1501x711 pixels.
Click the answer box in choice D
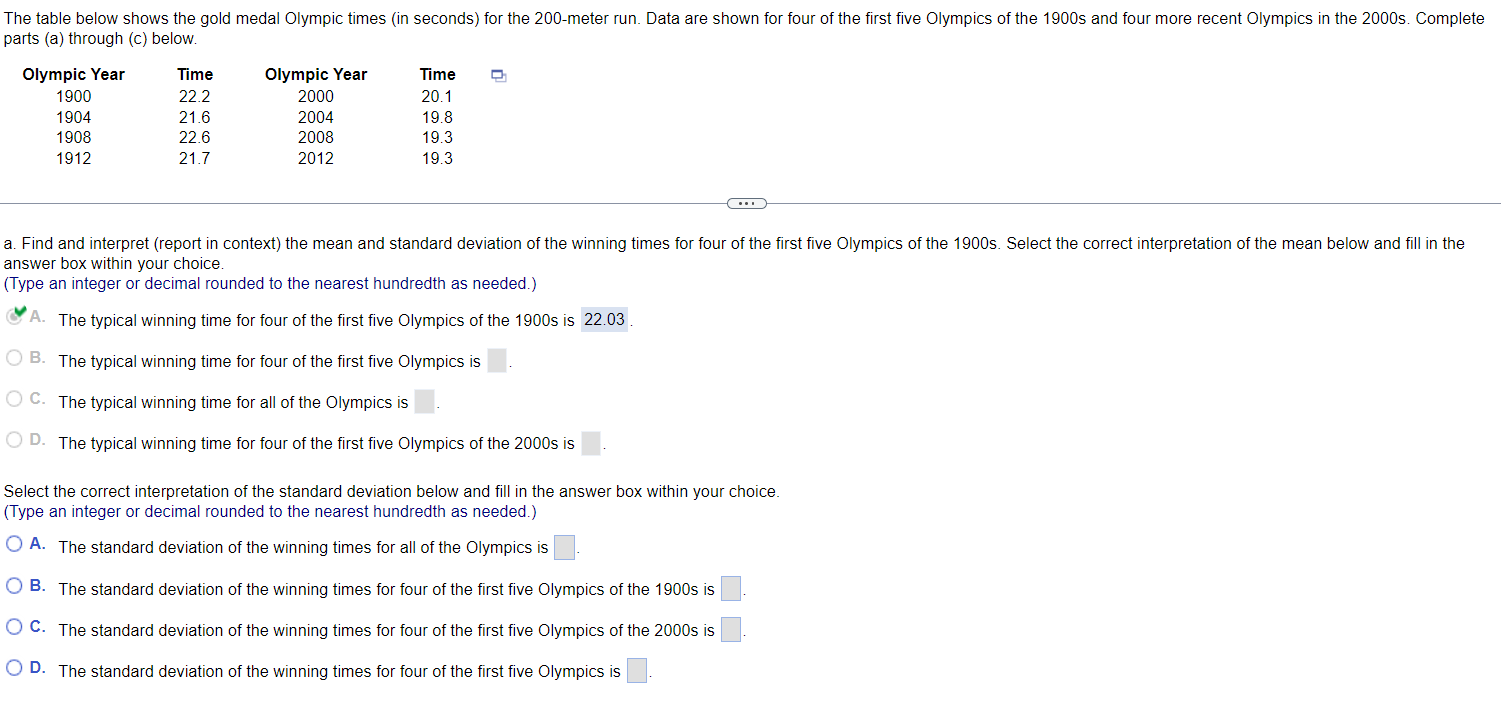(590, 441)
